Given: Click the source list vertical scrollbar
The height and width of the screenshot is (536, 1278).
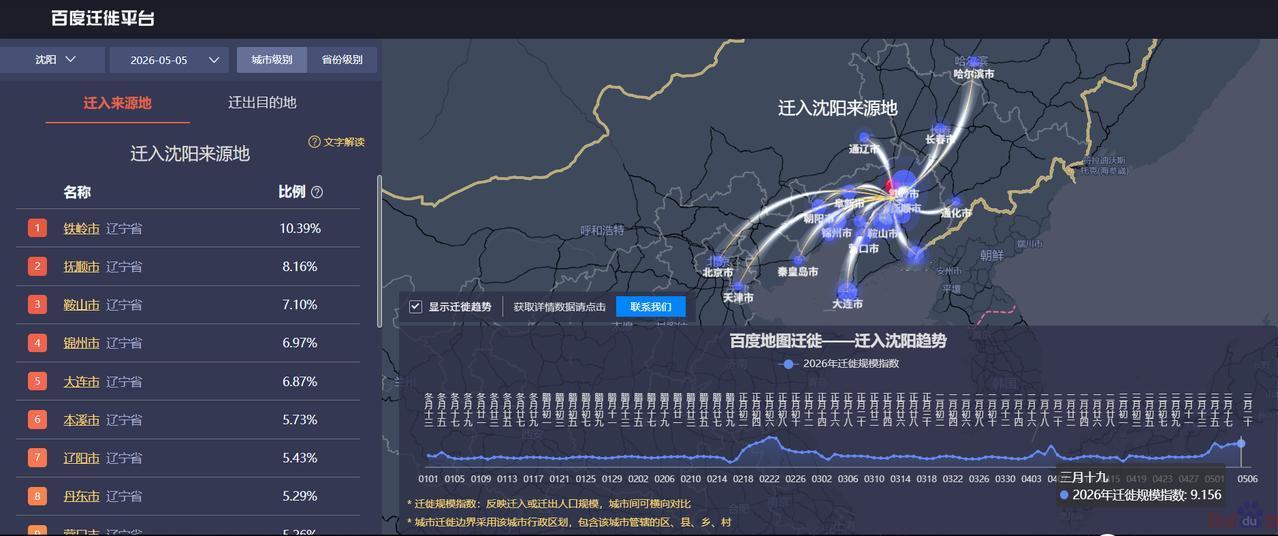Looking at the screenshot, I should point(379,250).
